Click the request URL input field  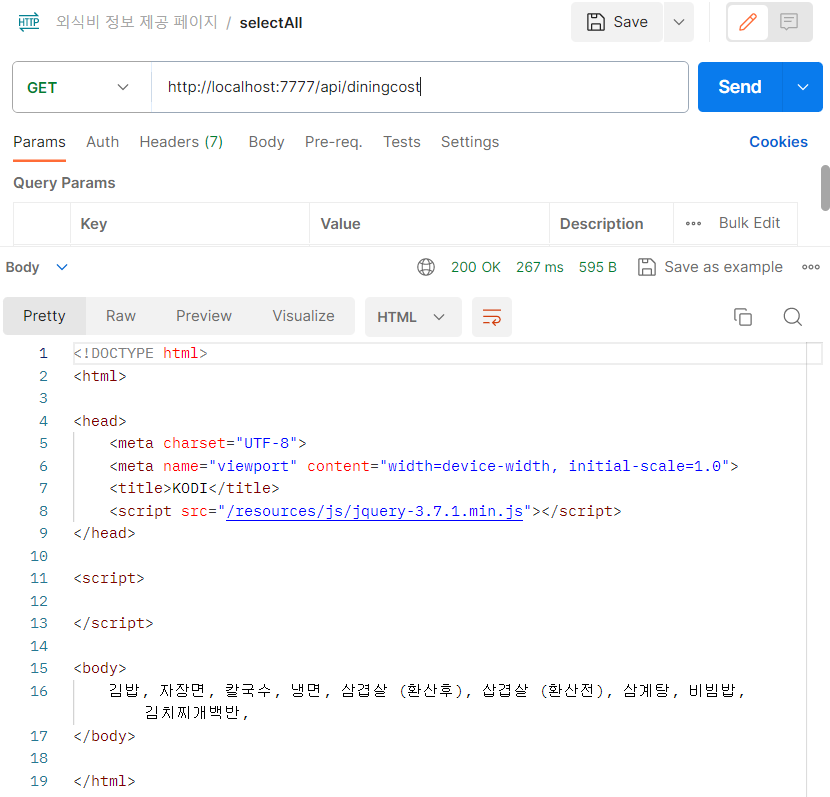(x=419, y=87)
